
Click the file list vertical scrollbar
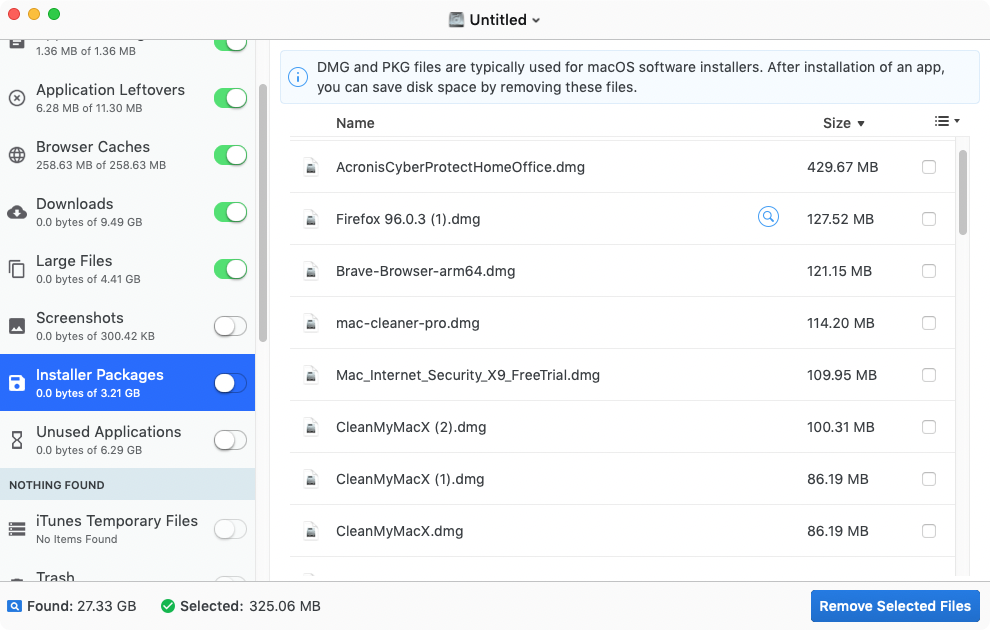963,193
